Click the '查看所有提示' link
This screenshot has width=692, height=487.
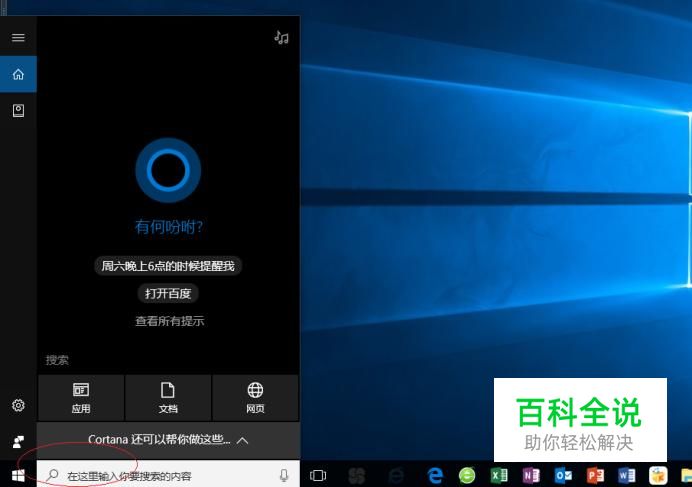pyautogui.click(x=169, y=321)
